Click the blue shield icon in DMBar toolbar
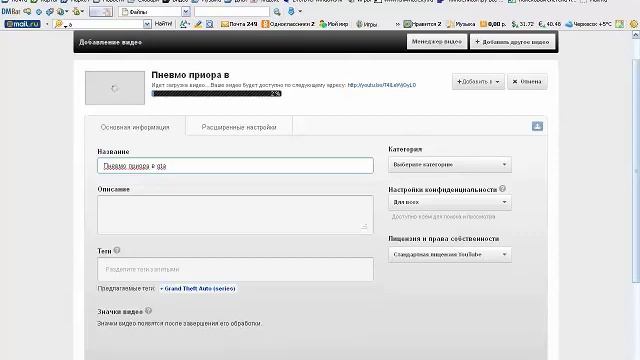The width and height of the screenshot is (640, 360). [291, 11]
